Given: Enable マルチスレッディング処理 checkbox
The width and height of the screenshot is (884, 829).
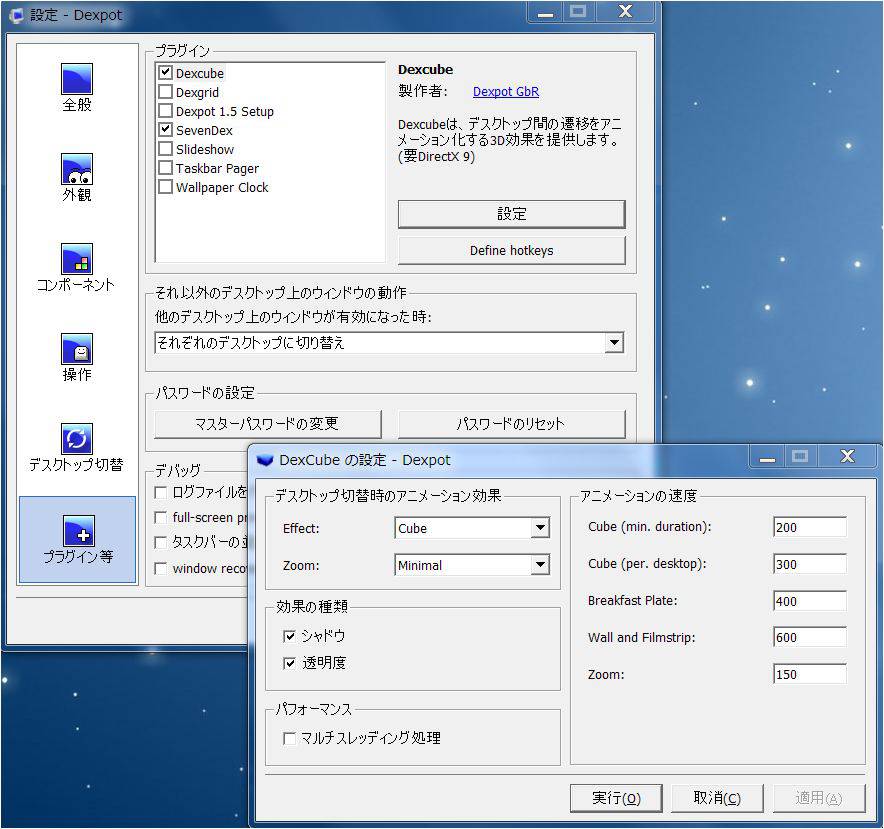Looking at the screenshot, I should coord(289,738).
